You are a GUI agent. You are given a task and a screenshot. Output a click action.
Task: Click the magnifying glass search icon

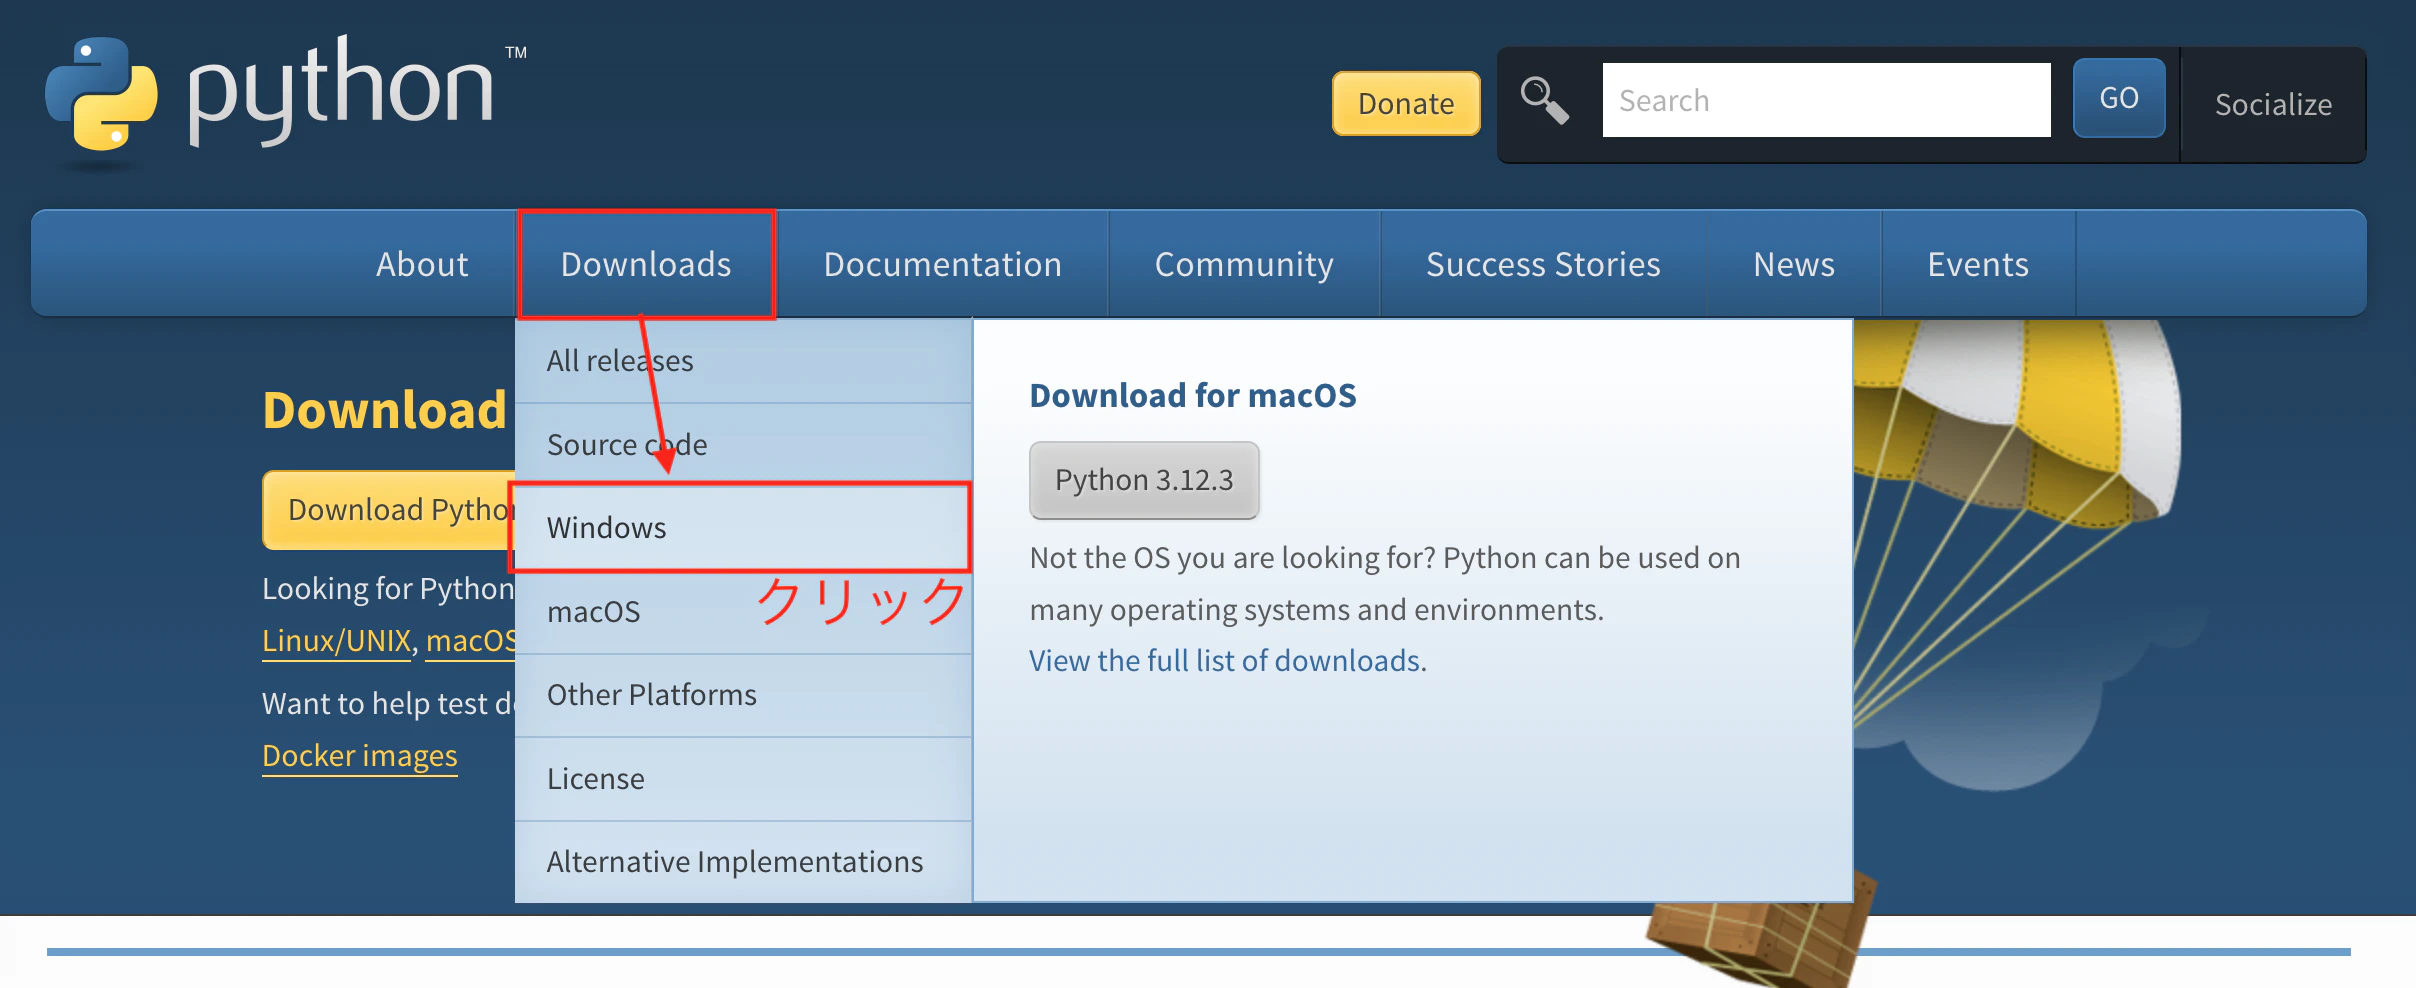pos(1544,101)
